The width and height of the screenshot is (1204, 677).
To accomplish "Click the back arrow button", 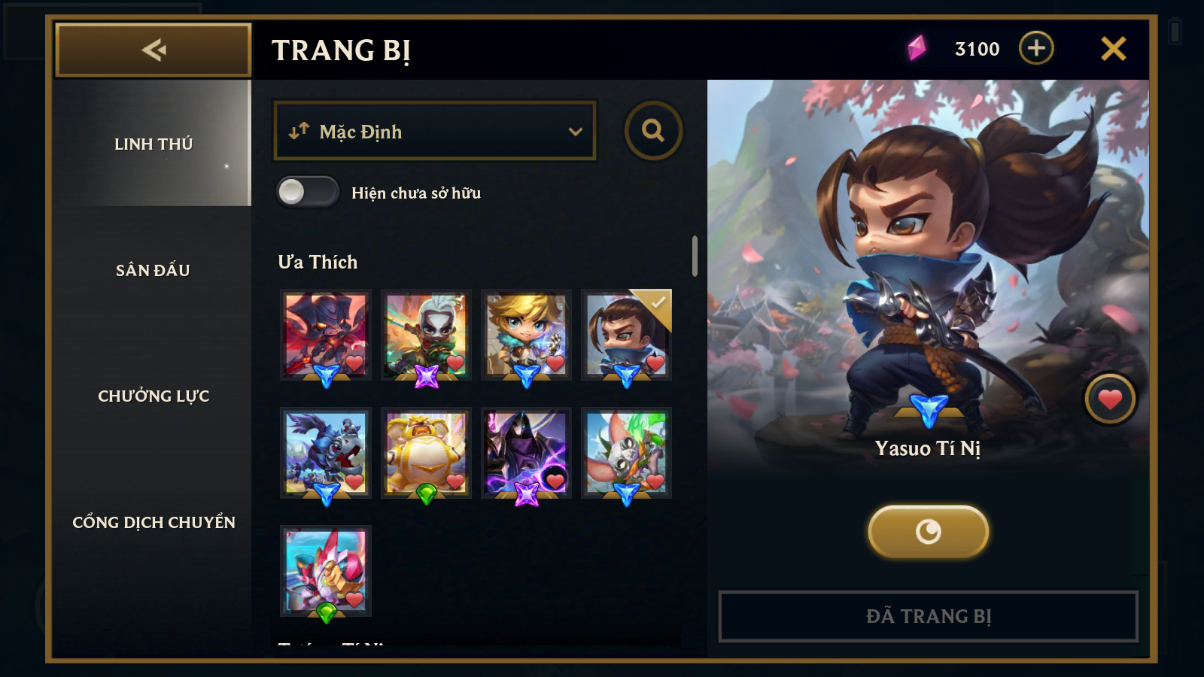I will point(153,50).
